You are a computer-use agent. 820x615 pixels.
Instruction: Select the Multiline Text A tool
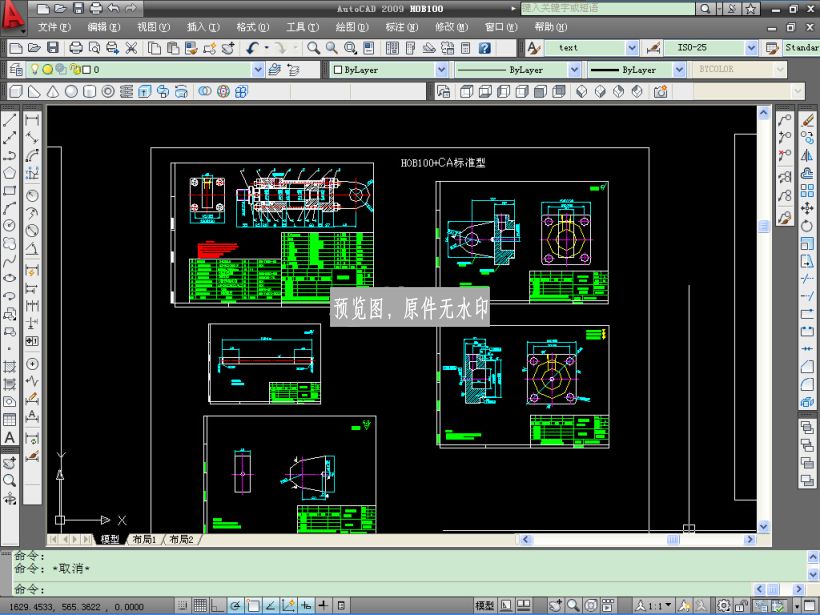pos(9,437)
